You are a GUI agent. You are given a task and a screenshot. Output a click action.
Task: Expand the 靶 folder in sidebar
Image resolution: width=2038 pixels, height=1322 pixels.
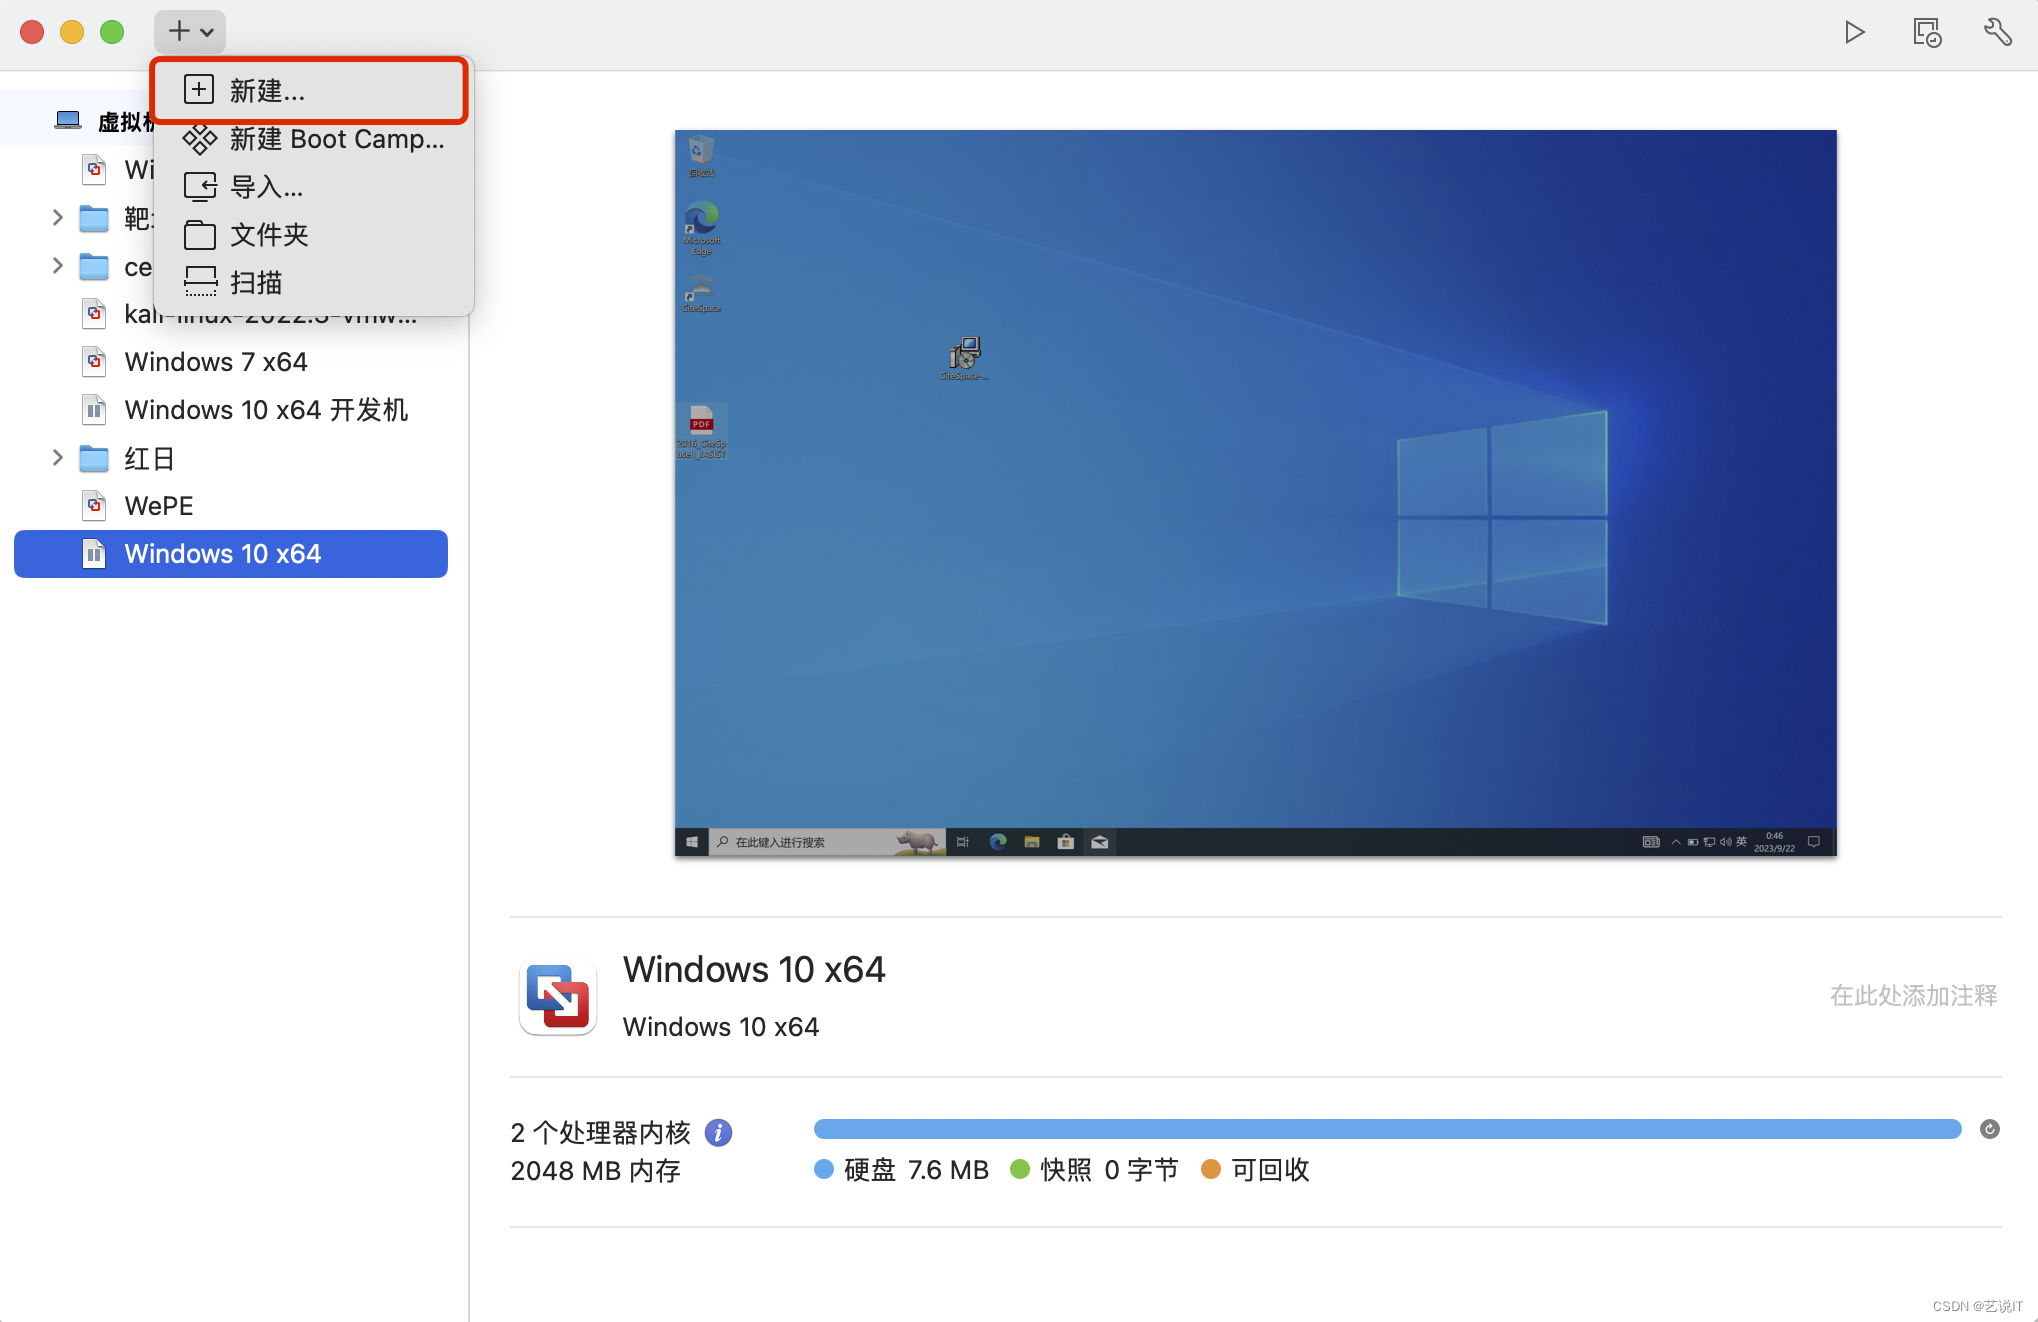(57, 217)
